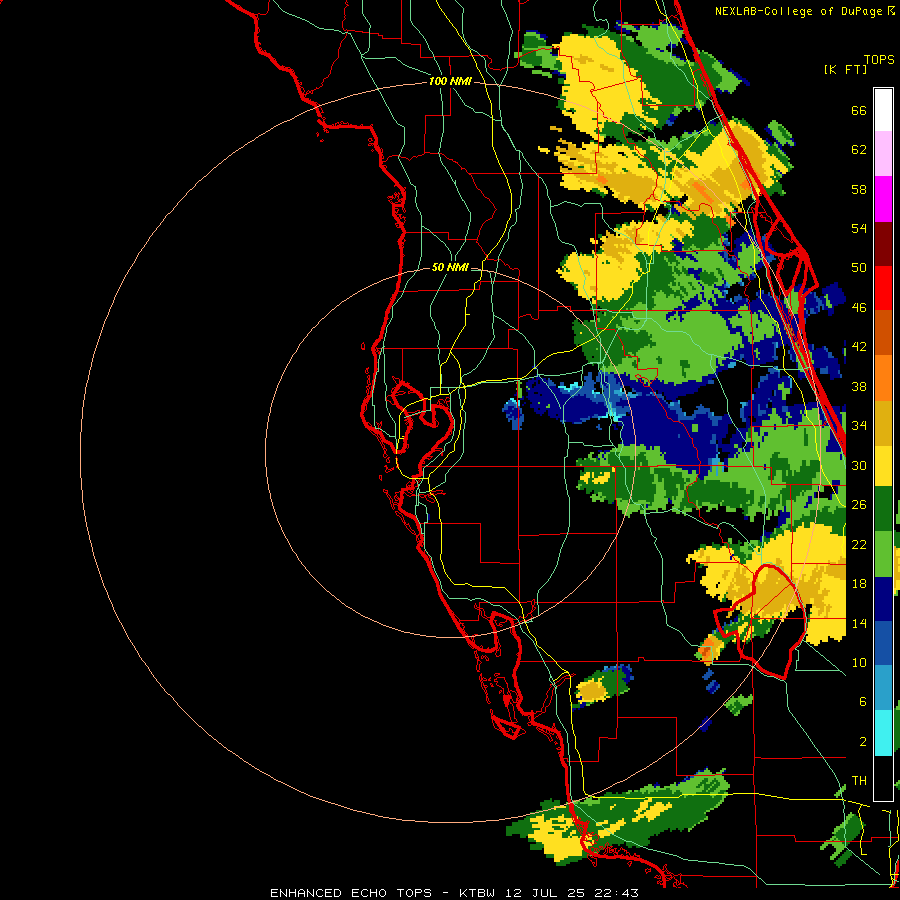Click the 62 legend value
900x900 pixels.
[859, 150]
